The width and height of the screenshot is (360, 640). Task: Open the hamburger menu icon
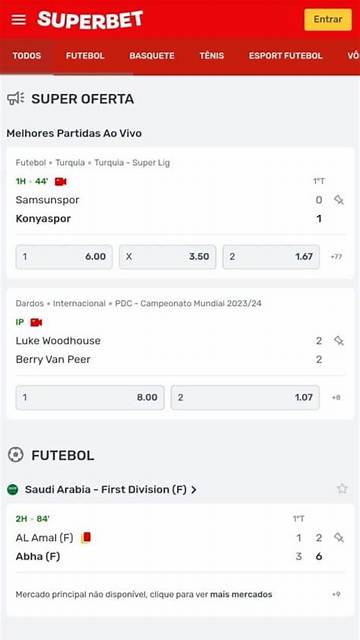(x=19, y=20)
